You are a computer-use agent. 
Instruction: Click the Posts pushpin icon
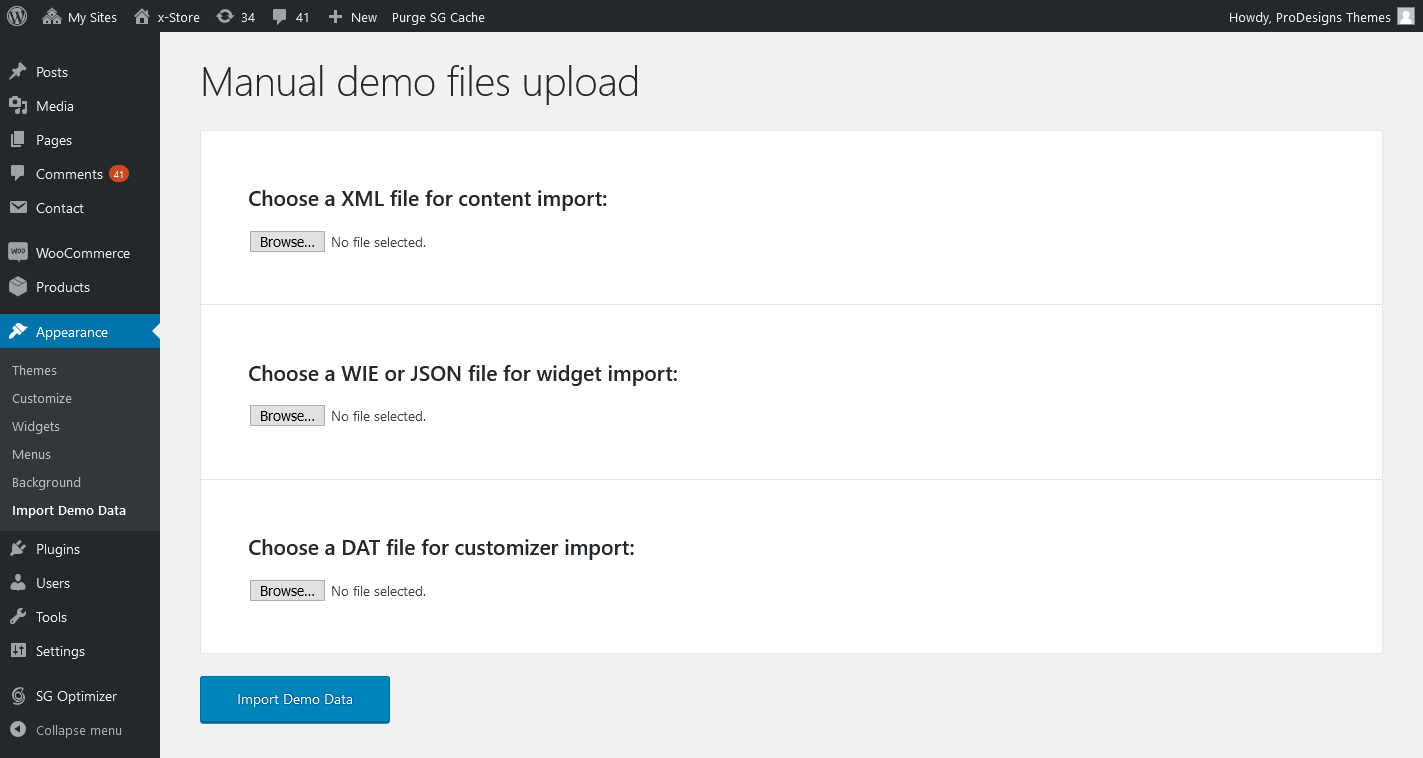pos(18,72)
